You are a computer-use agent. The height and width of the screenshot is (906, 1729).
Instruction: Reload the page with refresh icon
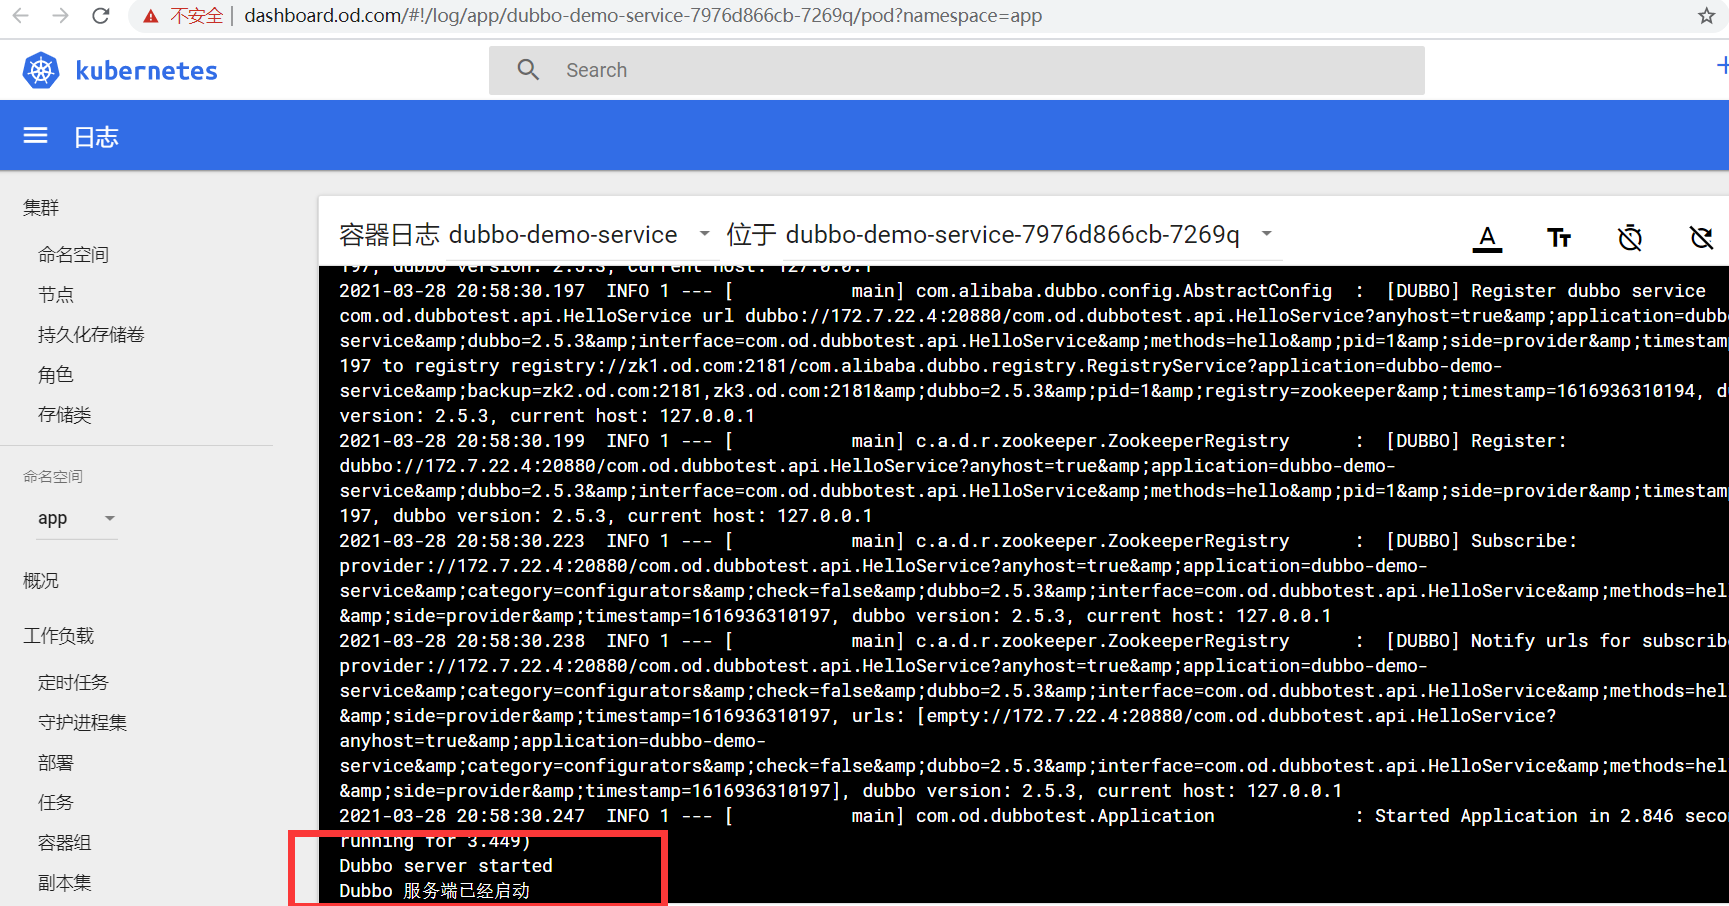(100, 16)
